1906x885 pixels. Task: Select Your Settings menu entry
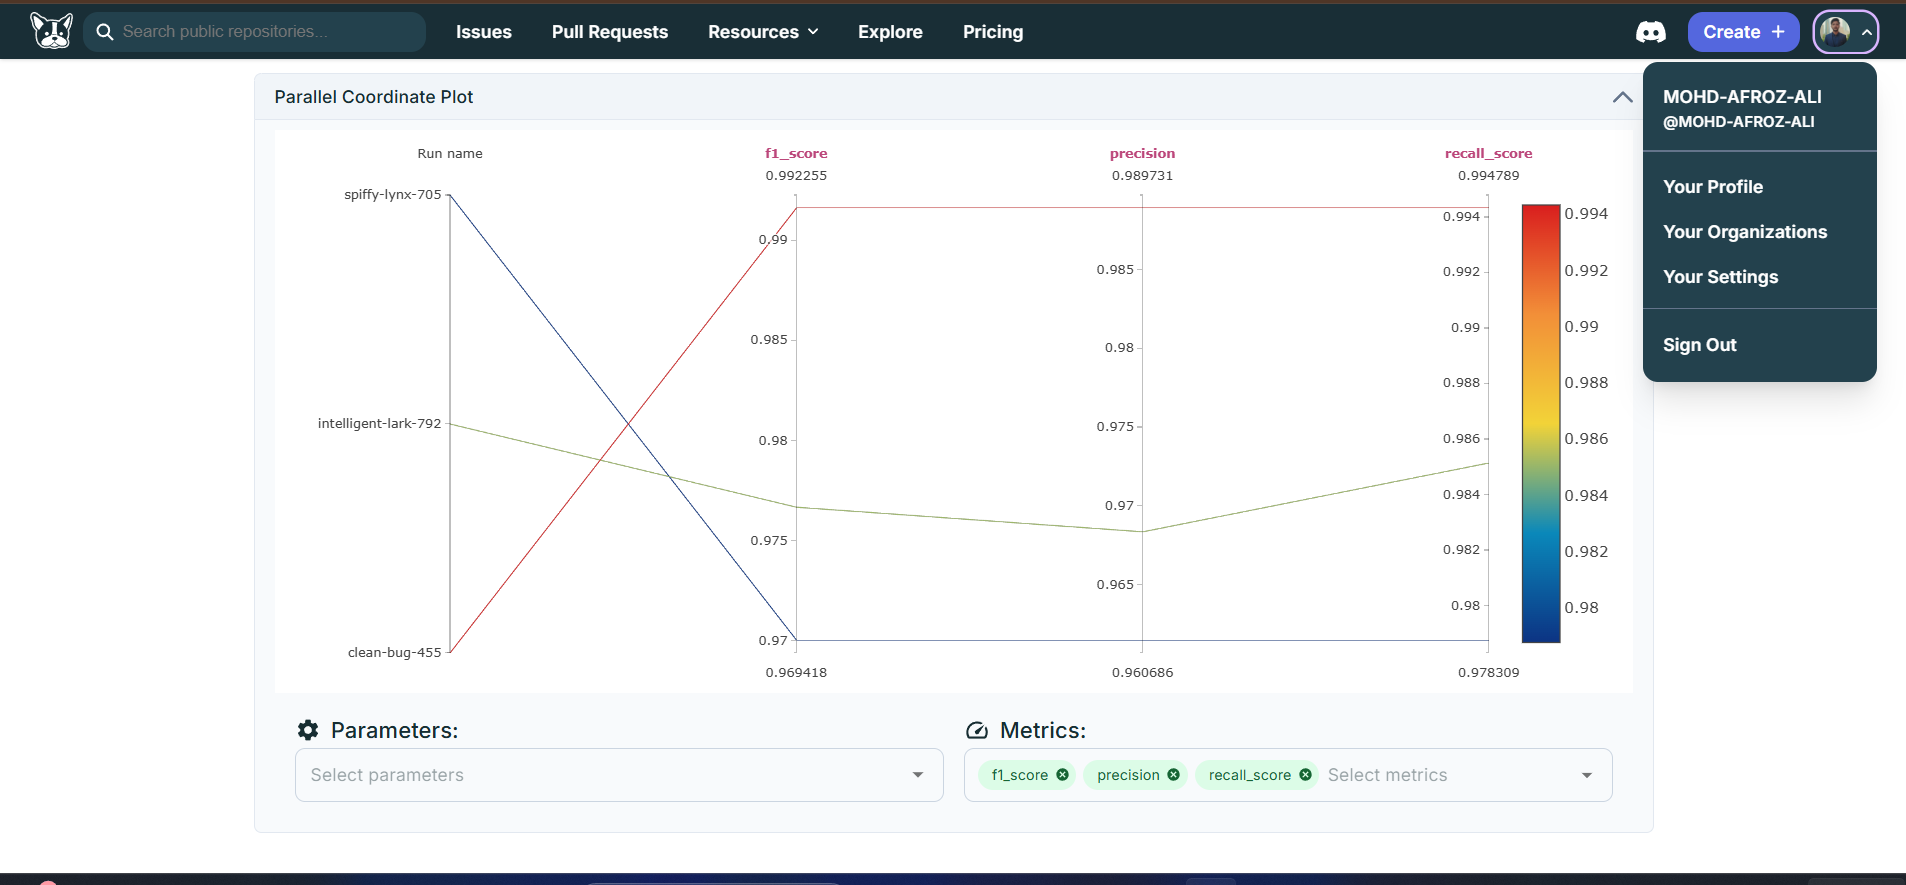pyautogui.click(x=1720, y=277)
